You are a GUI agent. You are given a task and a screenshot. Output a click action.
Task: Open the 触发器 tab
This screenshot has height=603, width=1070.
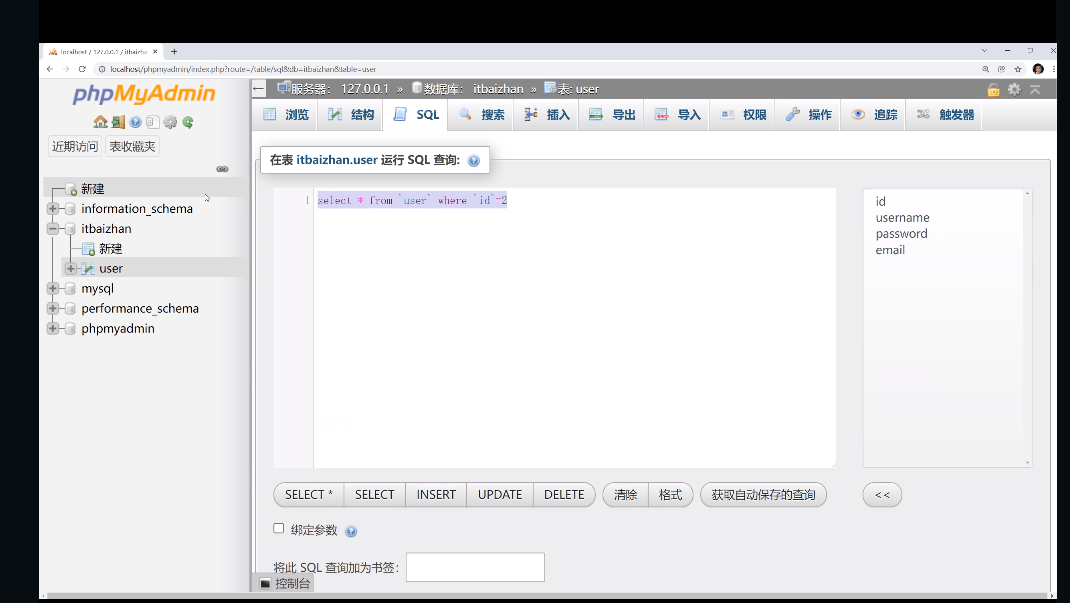tap(946, 115)
